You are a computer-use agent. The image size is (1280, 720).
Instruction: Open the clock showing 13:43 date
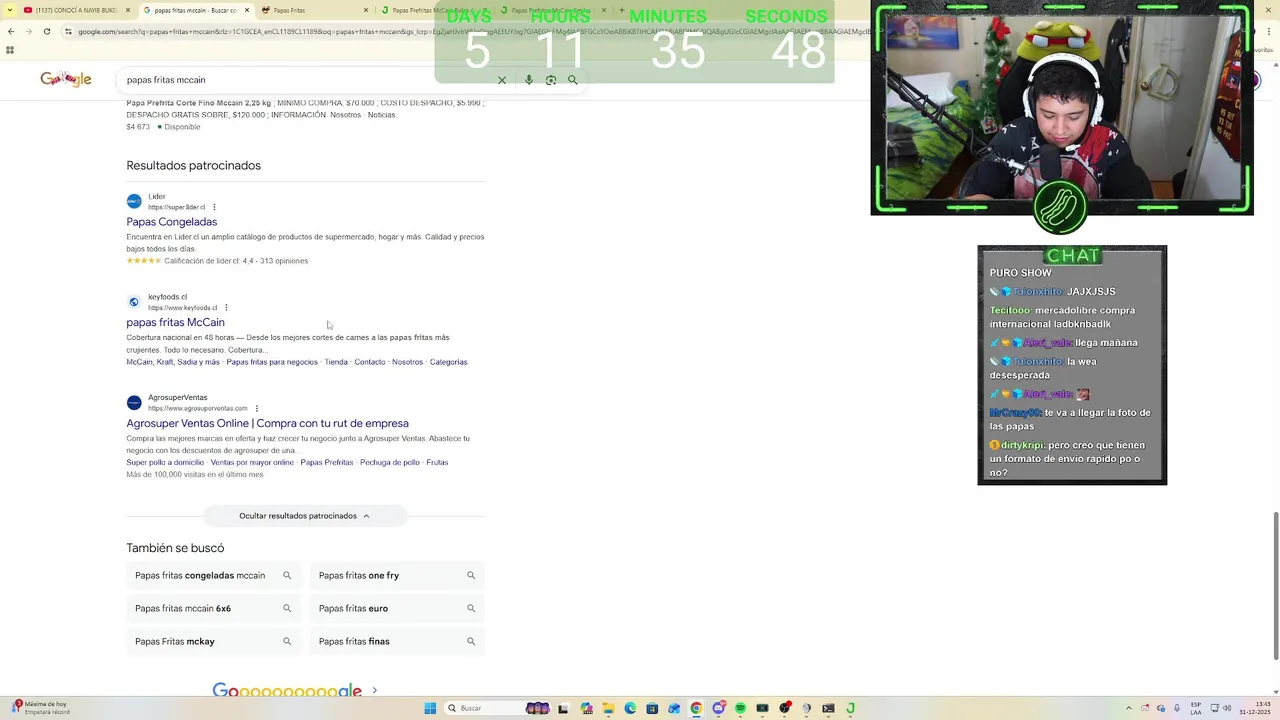tap(1255, 708)
